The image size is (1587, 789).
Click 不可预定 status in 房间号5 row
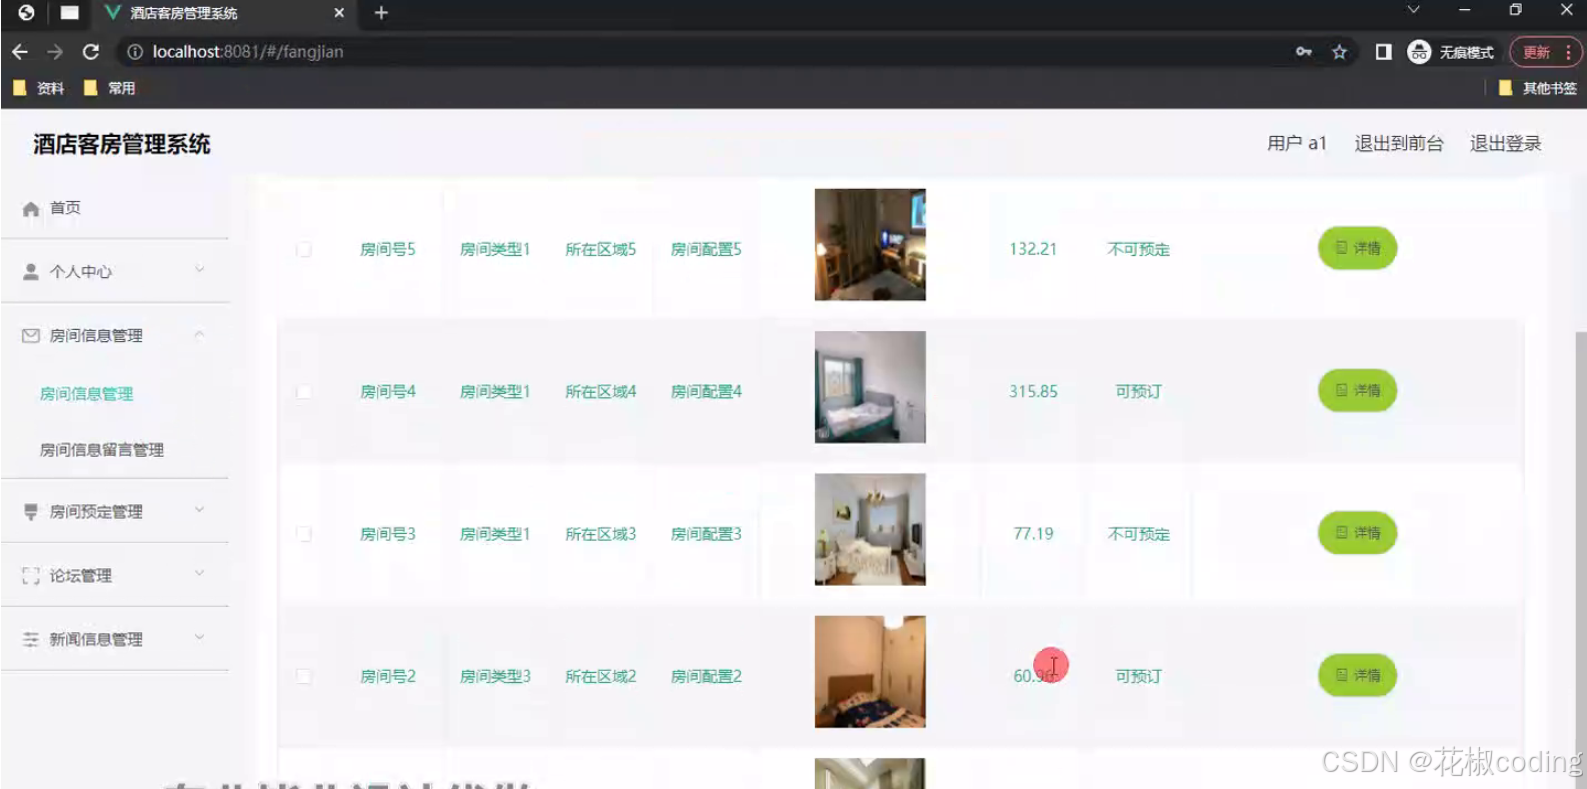pyautogui.click(x=1138, y=249)
